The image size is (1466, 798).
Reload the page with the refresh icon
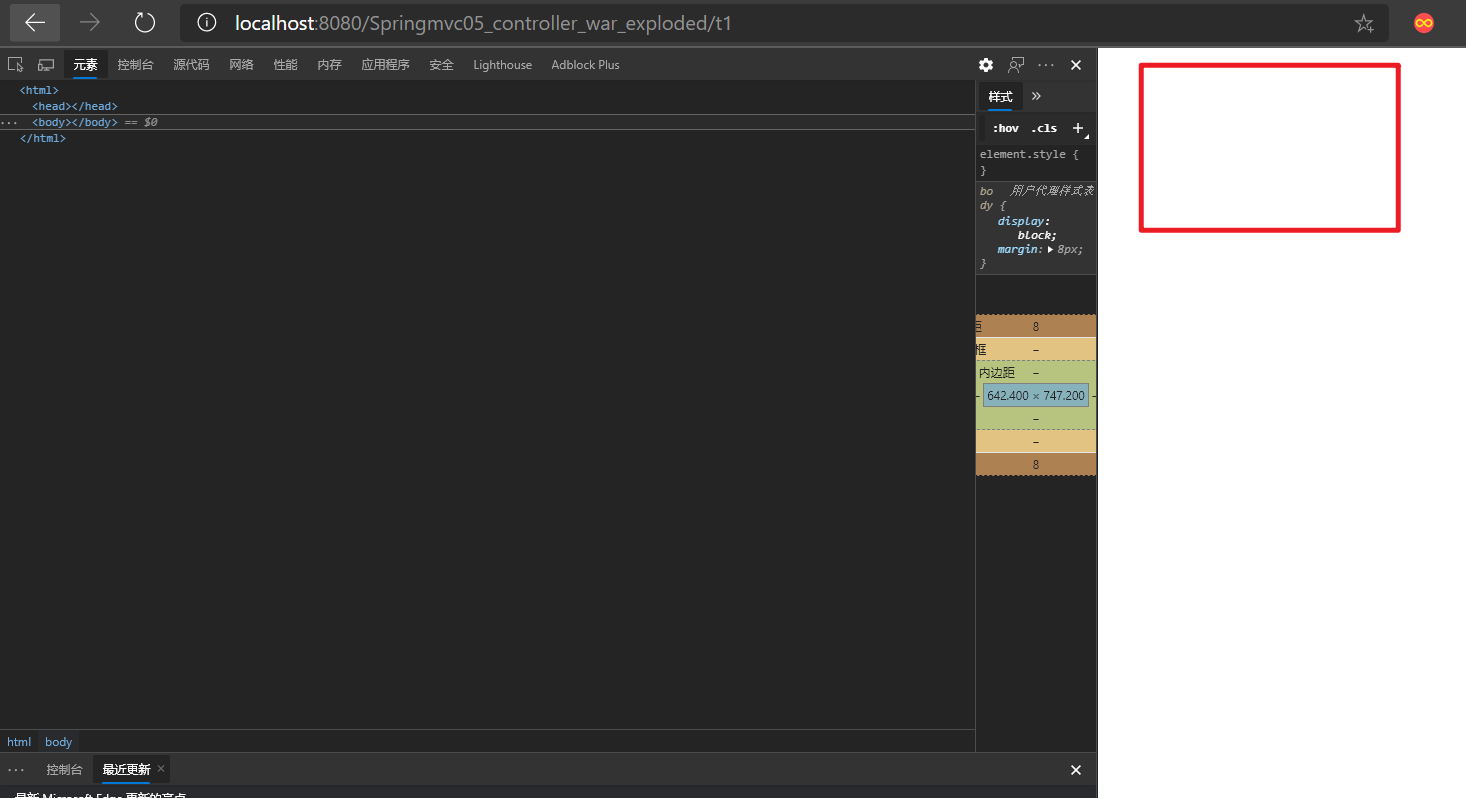pos(145,22)
